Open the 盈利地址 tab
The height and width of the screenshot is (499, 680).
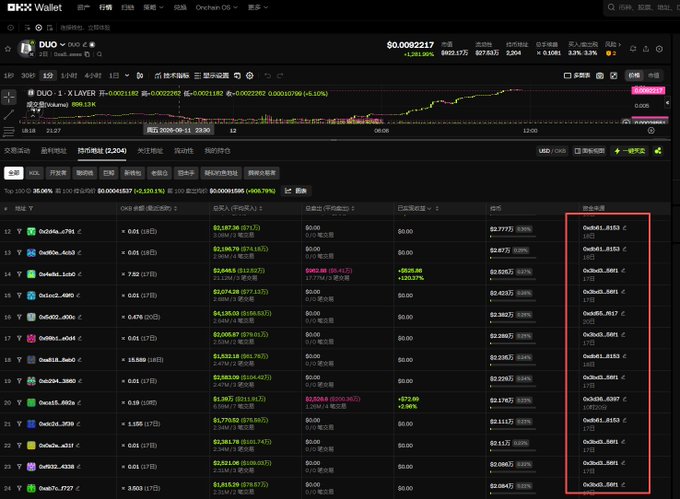coord(54,151)
